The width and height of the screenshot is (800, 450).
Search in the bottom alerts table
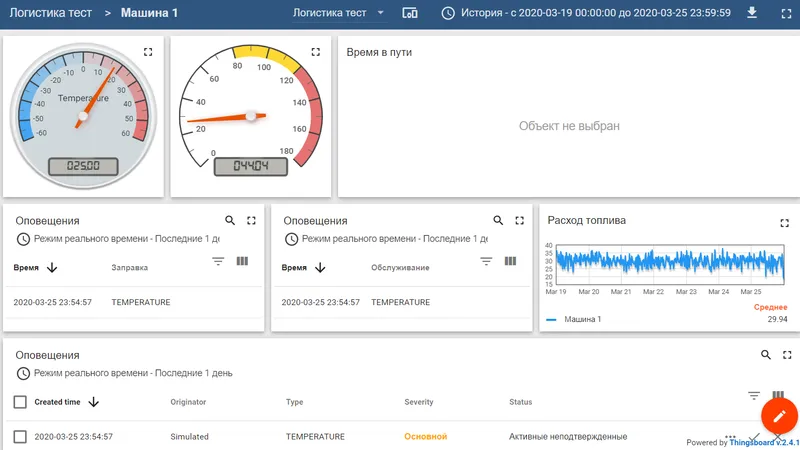(x=766, y=355)
